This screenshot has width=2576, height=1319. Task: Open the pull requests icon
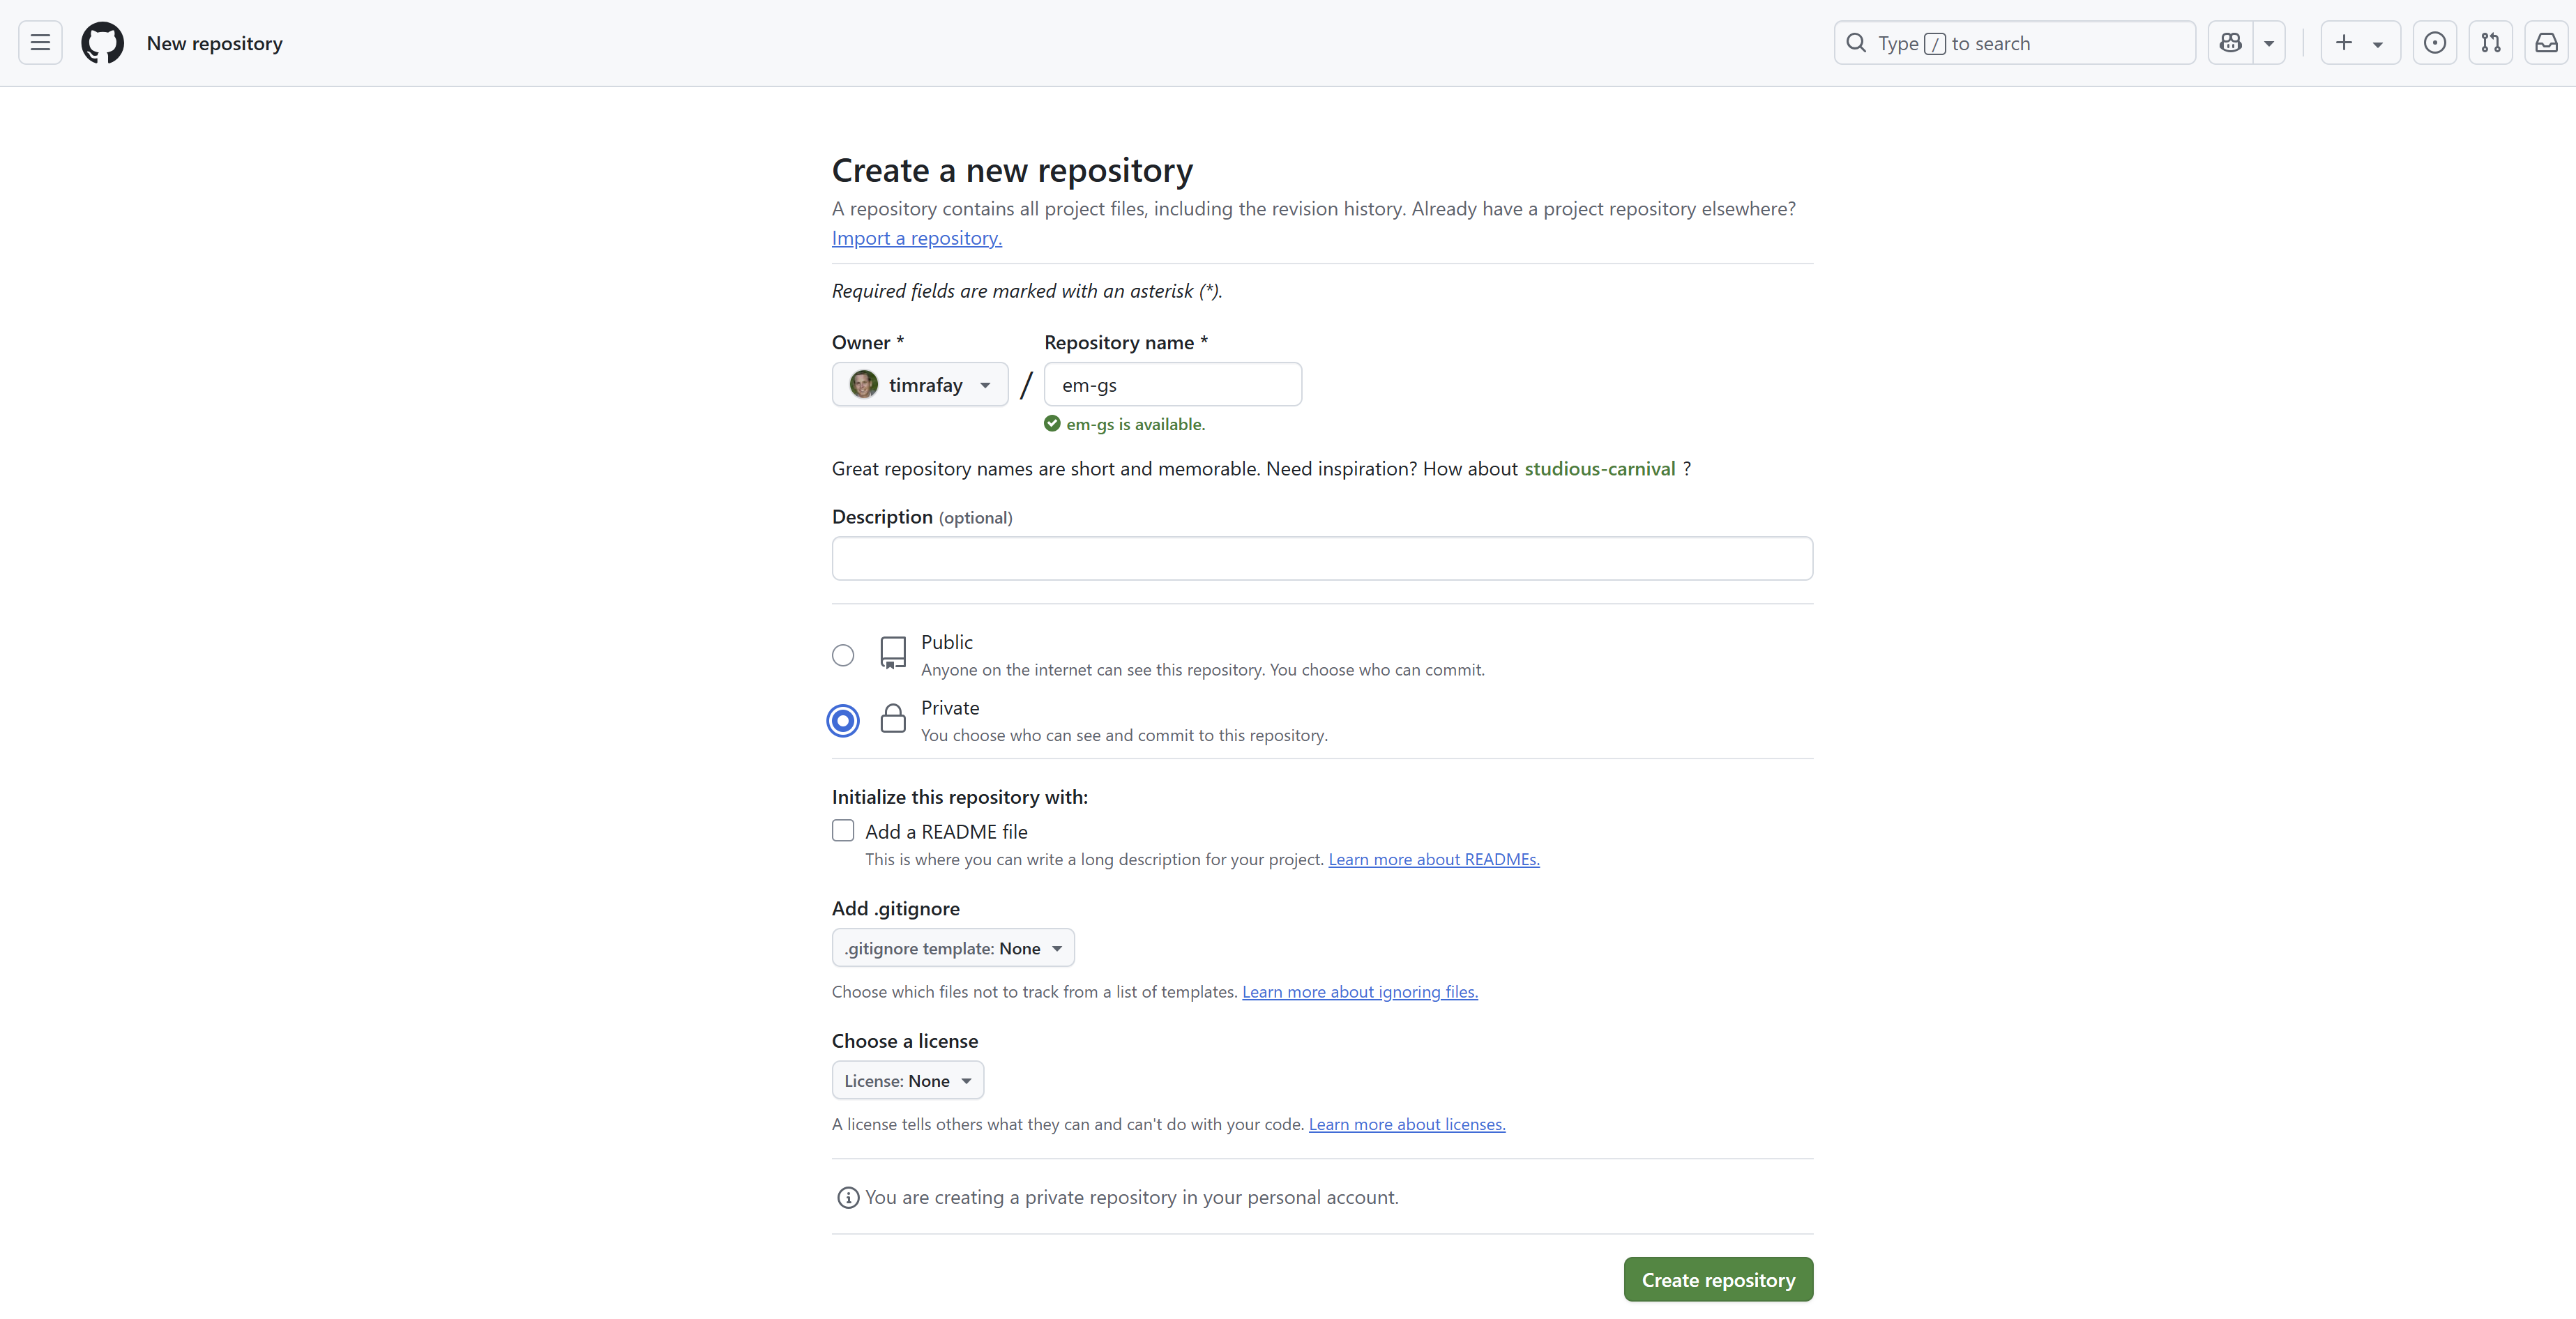pos(2491,42)
